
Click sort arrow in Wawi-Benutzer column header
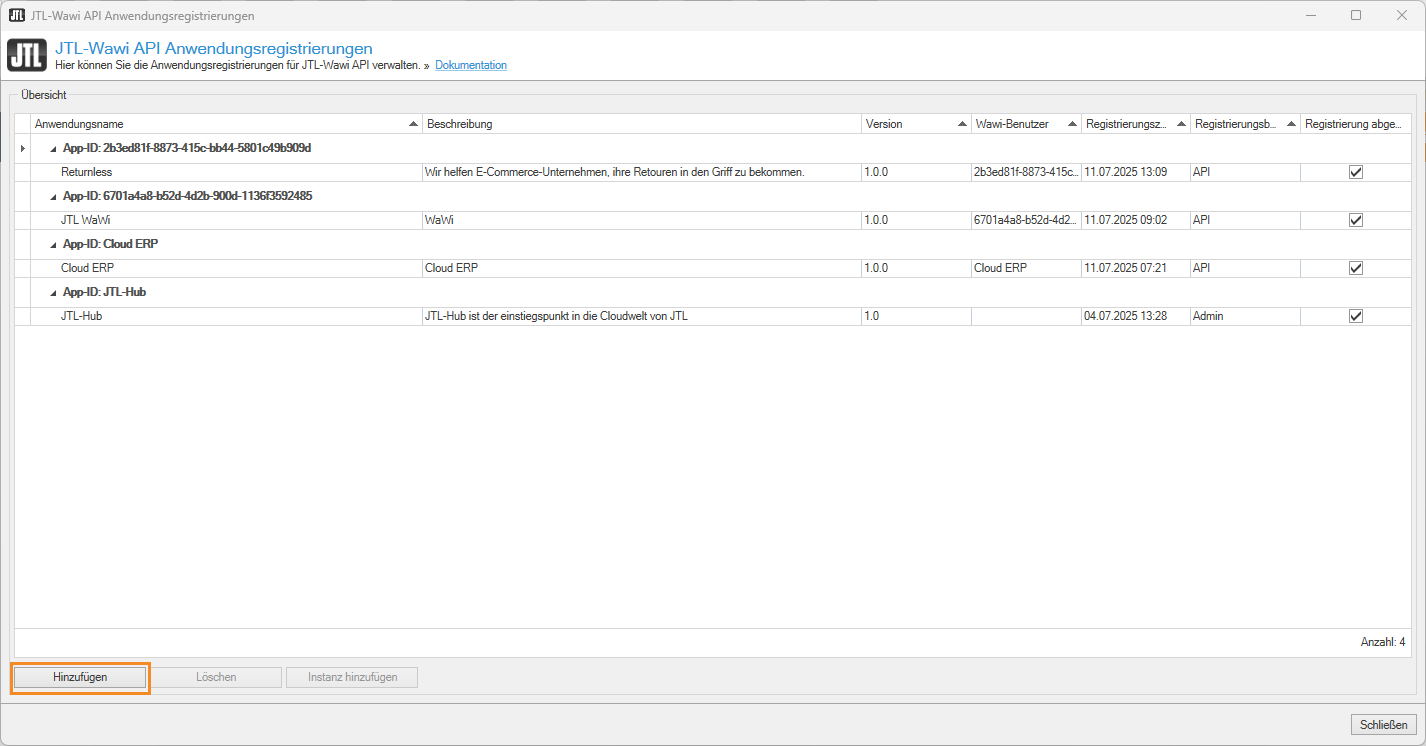click(x=1072, y=124)
